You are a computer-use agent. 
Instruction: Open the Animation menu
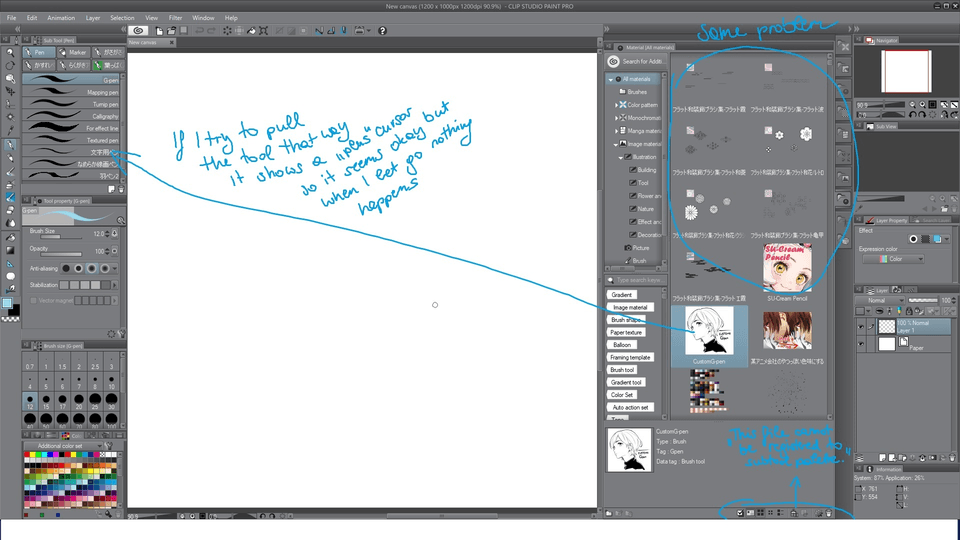[61, 18]
